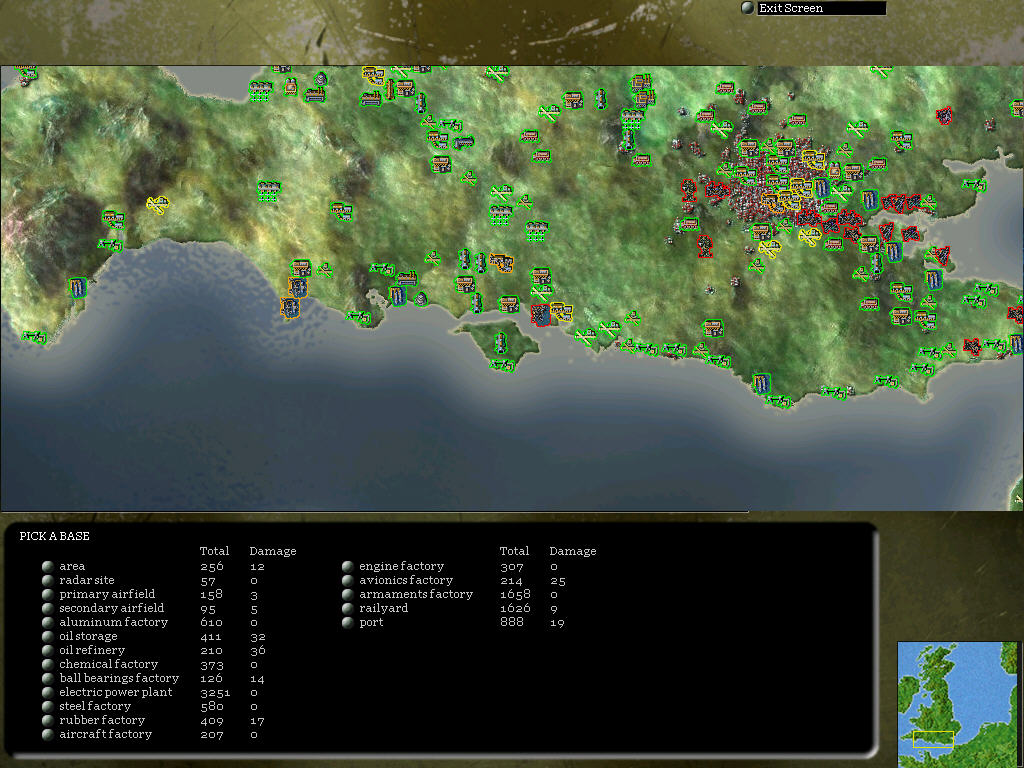1024x768 pixels.
Task: Select the radar site on the Isle of Wight's south shore
Action: click(502, 364)
